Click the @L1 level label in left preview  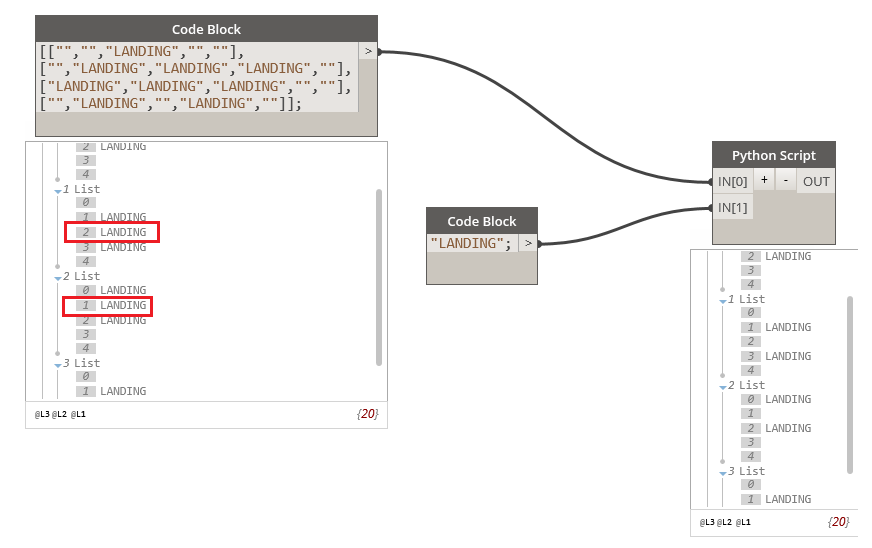(78, 414)
